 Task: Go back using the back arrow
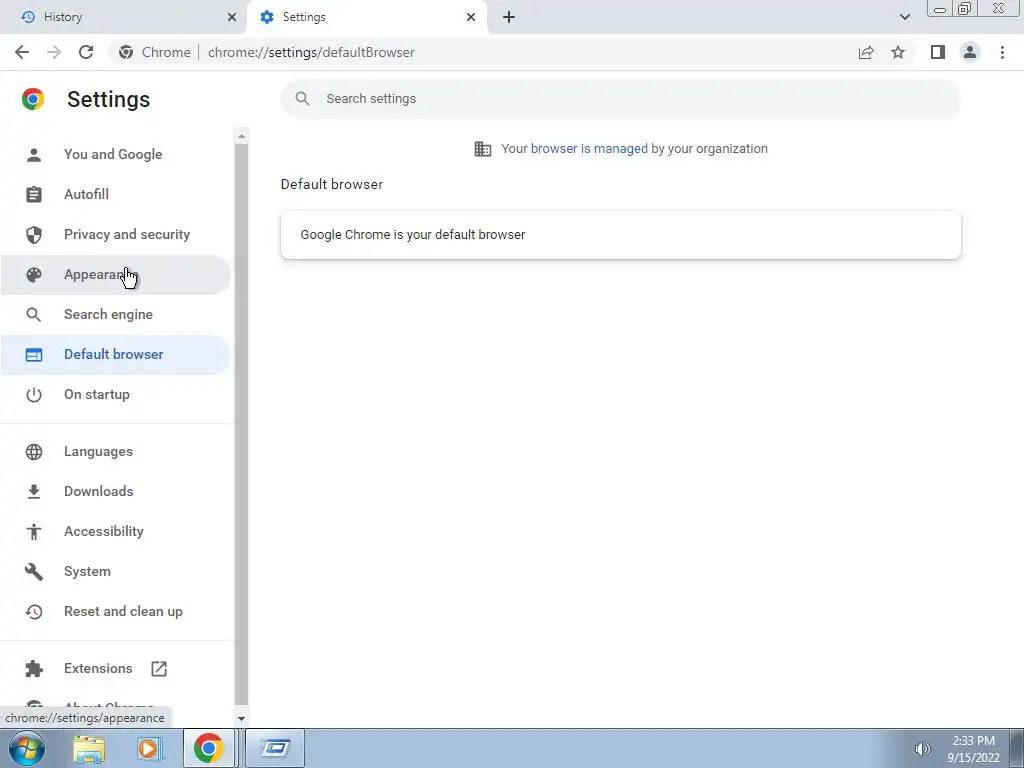tap(22, 52)
